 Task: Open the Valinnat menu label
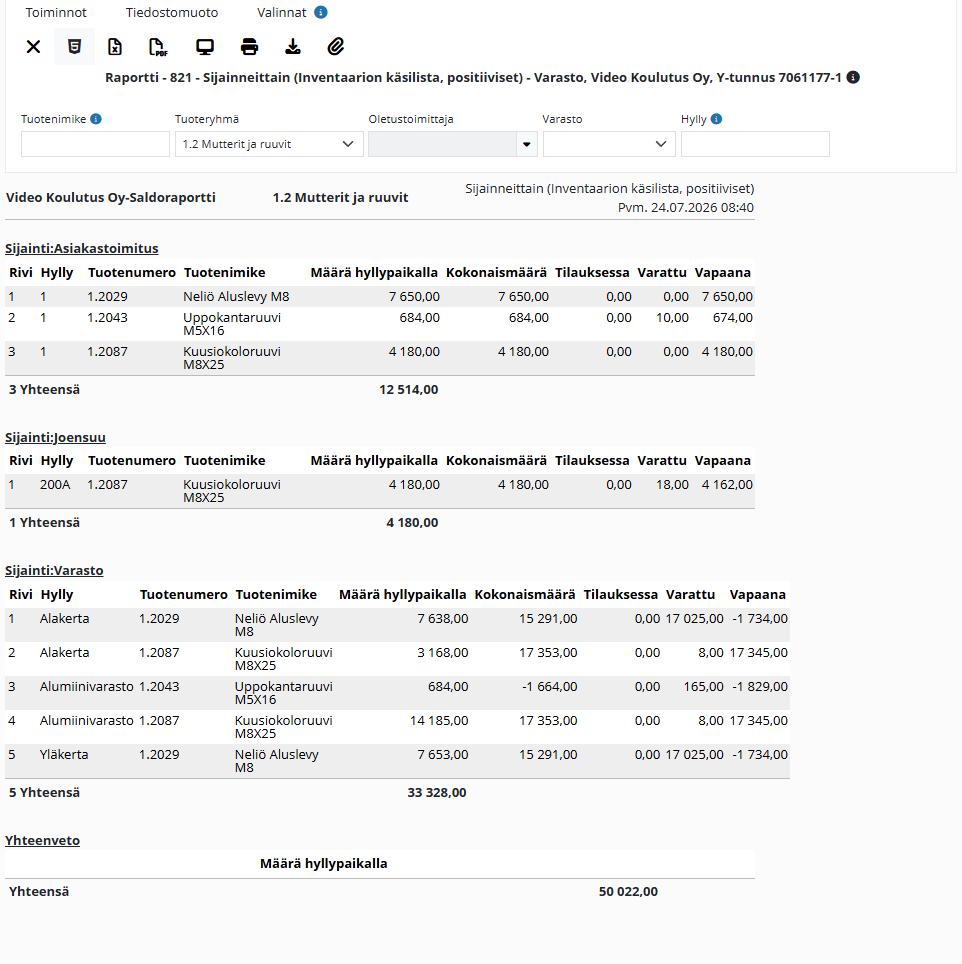coord(282,12)
